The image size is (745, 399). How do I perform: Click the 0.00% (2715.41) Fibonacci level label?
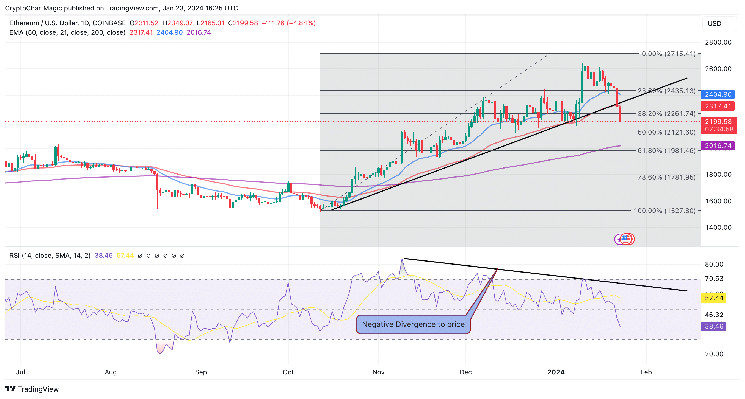[x=668, y=54]
